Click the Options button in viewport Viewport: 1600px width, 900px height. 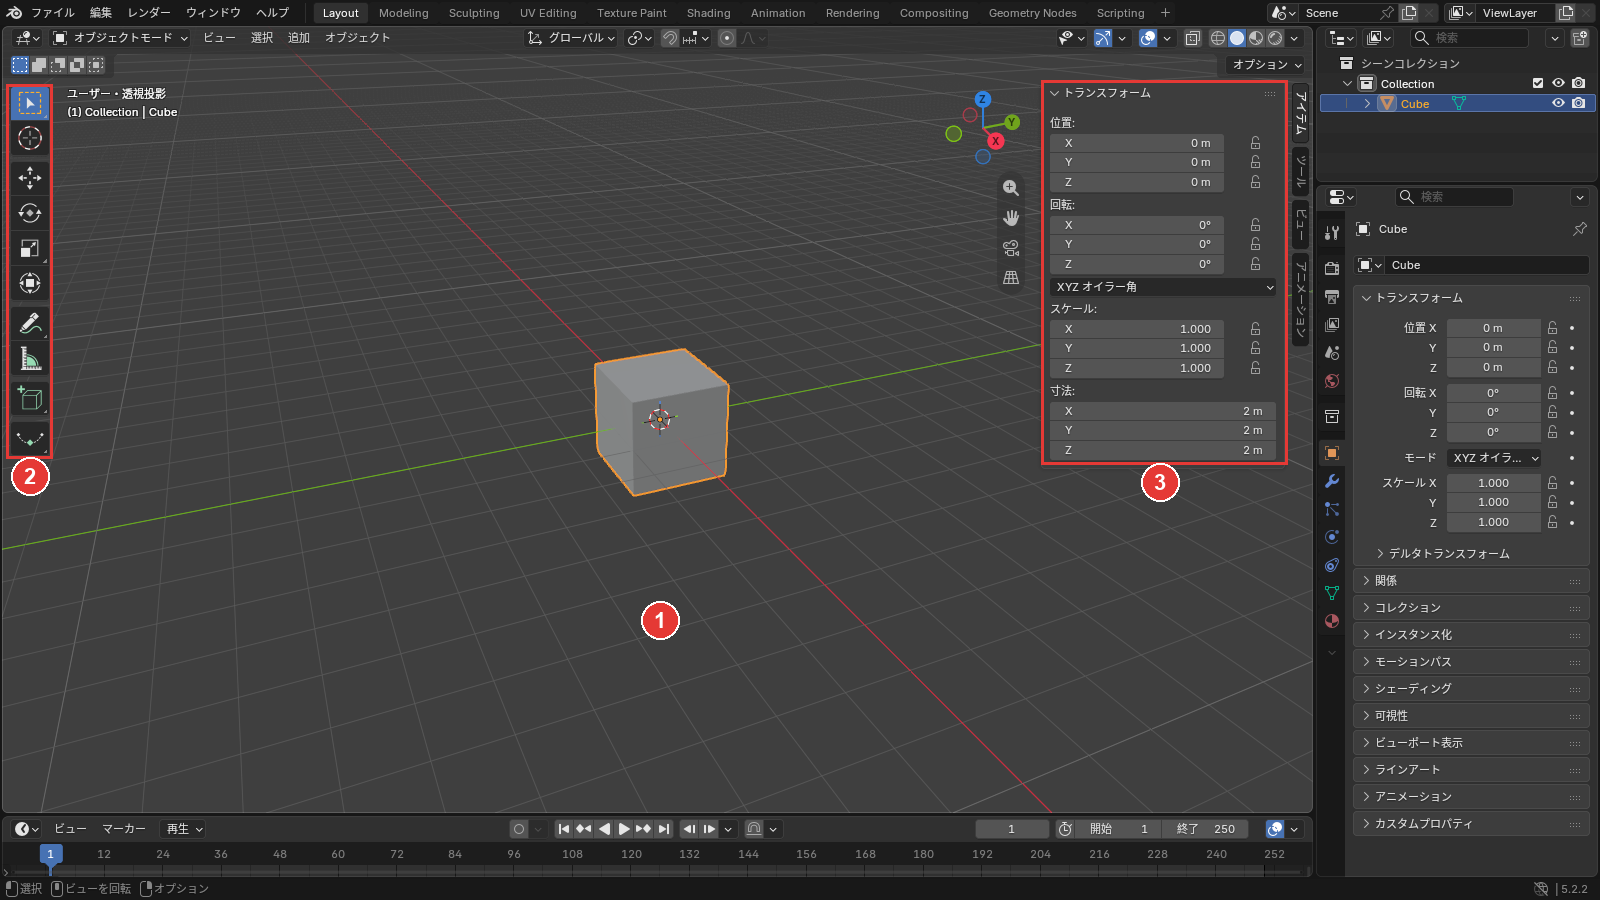pos(1266,64)
